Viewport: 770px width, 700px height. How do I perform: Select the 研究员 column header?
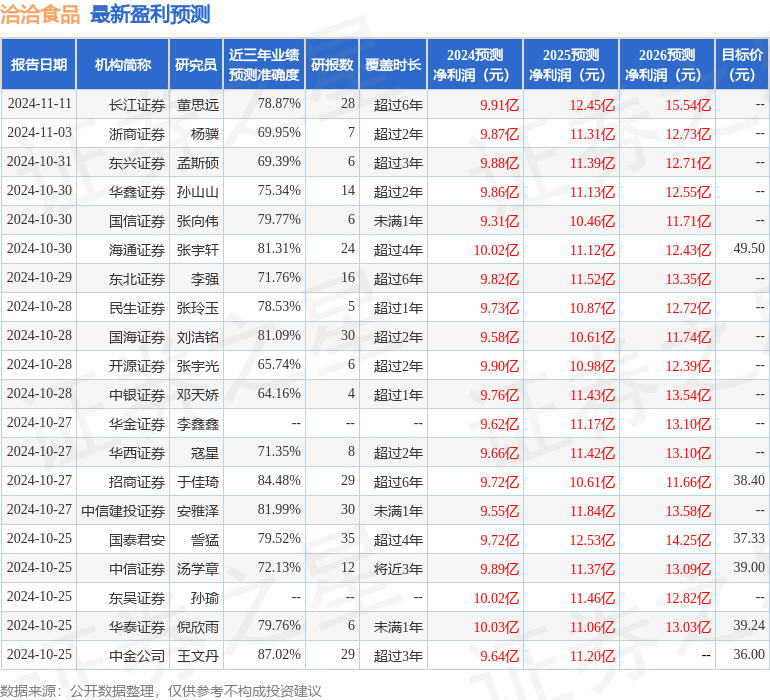point(196,64)
